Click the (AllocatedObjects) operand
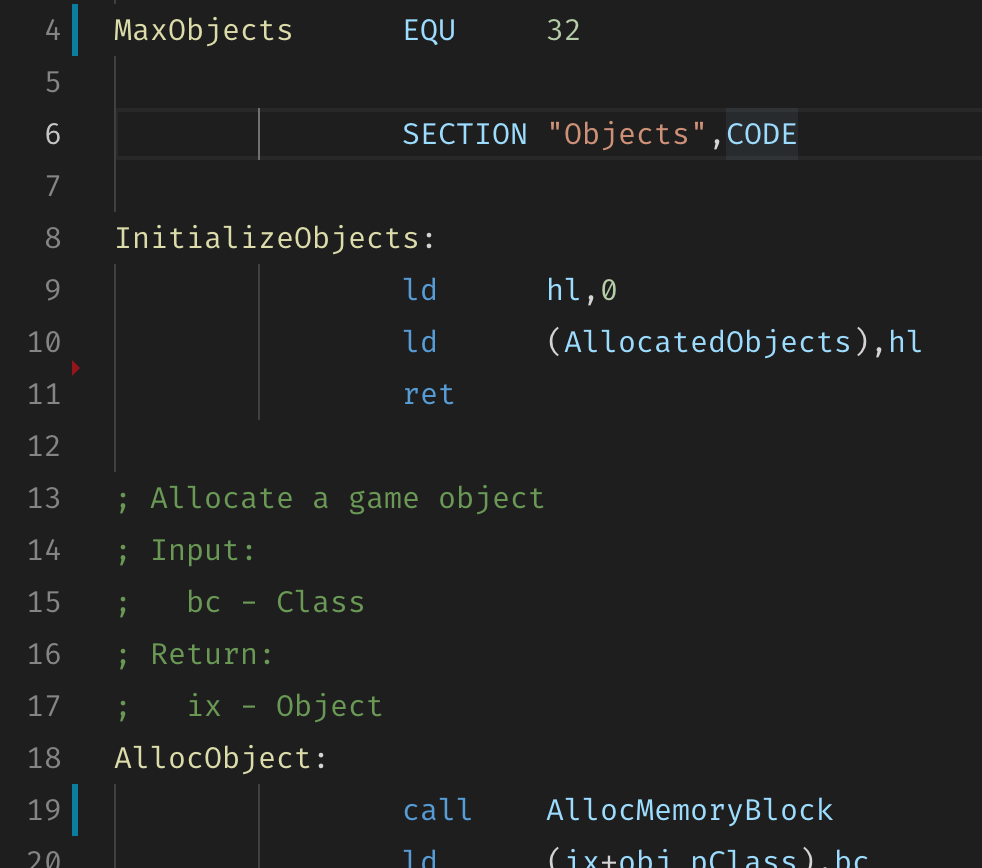This screenshot has width=982, height=868. pyautogui.click(x=708, y=343)
